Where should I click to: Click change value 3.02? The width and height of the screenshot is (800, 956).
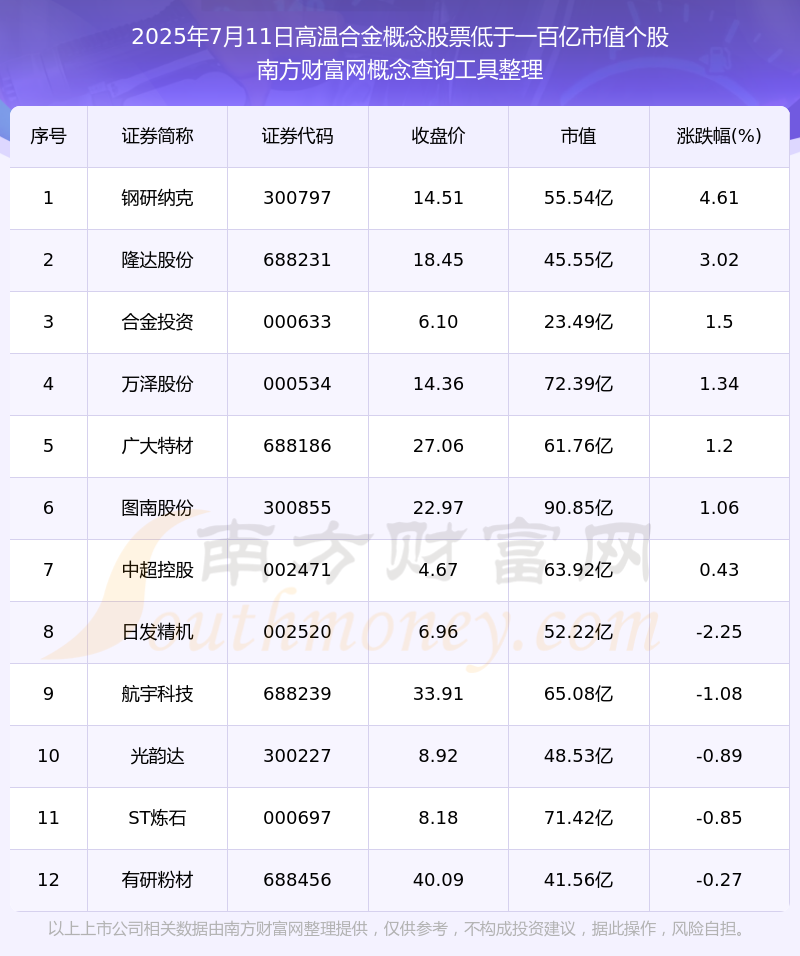coord(720,260)
